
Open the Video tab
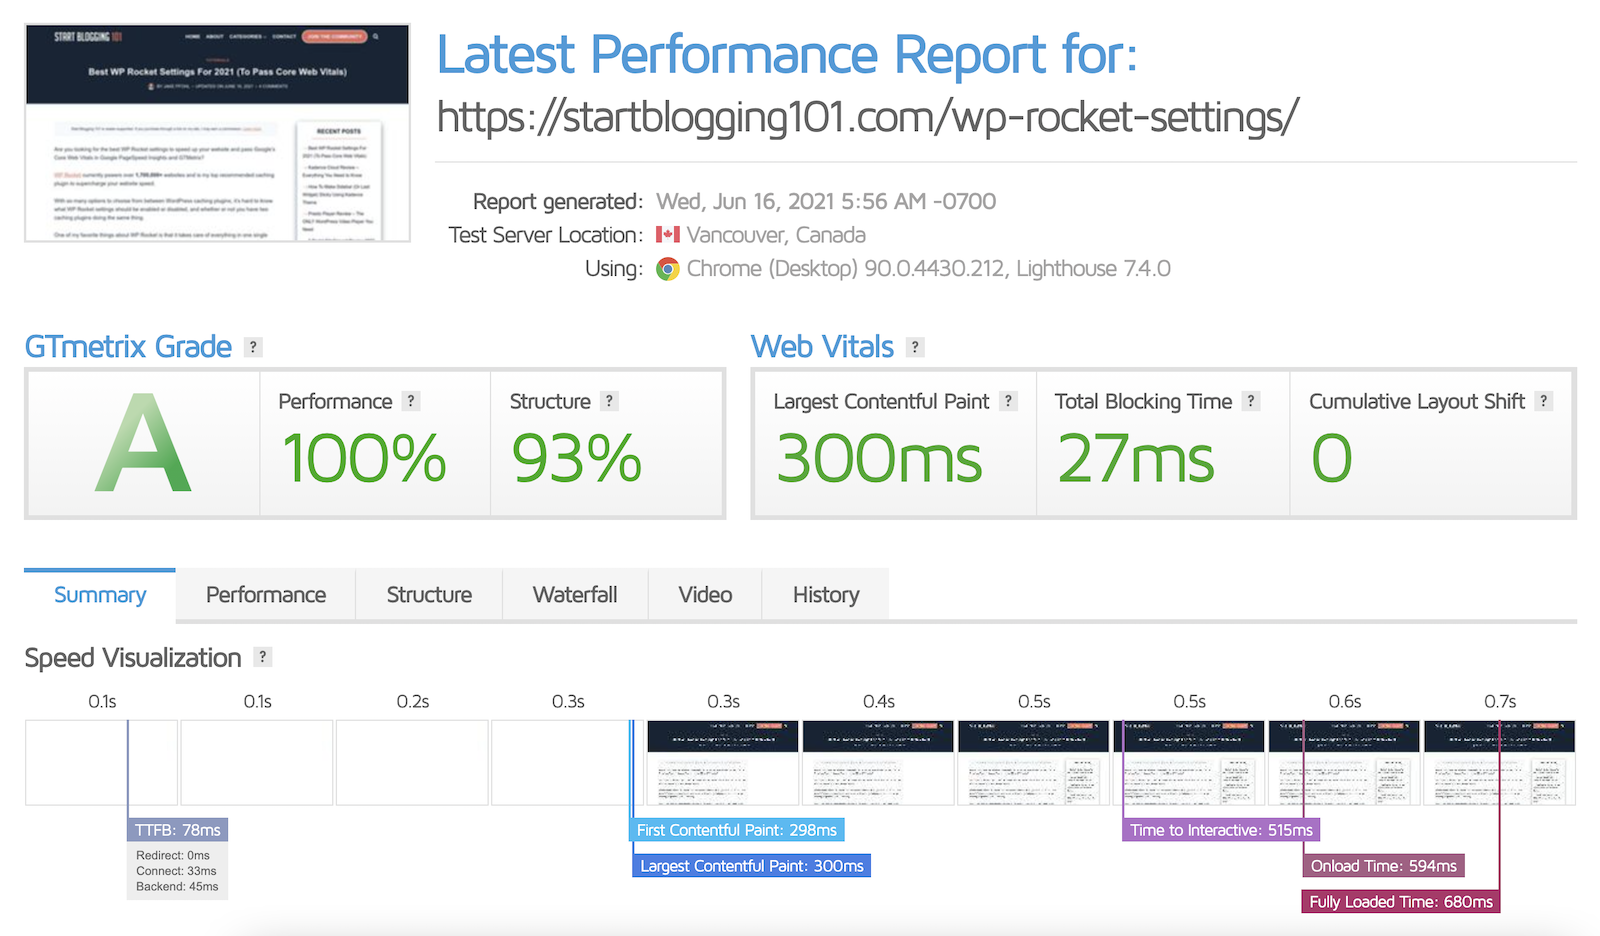click(x=705, y=595)
